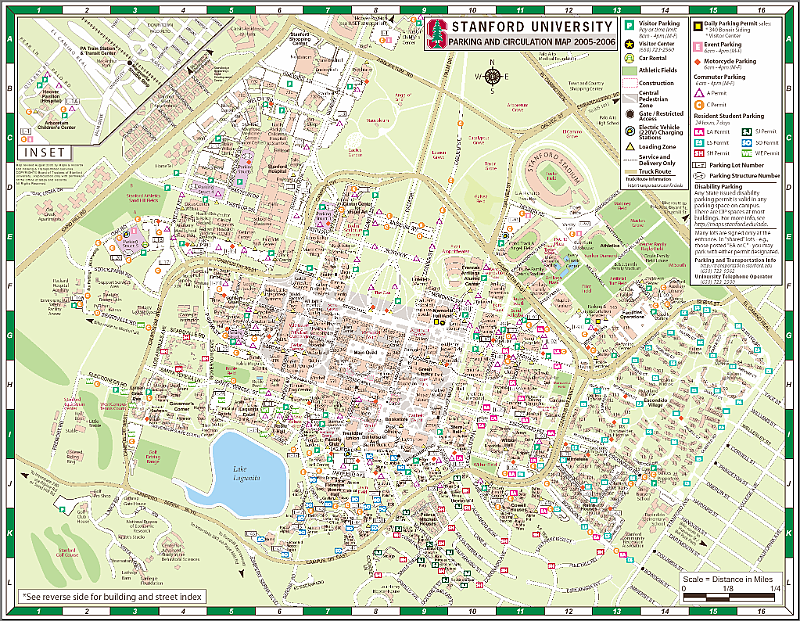
Task: Click the Electric Vehicle Charging Stations legend icon
Action: coord(630,131)
